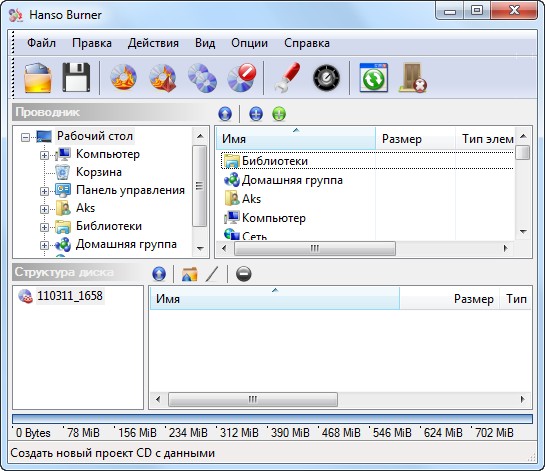Click the floppy disk save icon

76,78
